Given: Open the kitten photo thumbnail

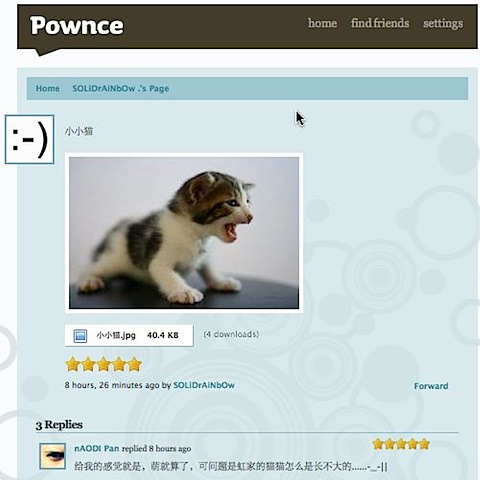Looking at the screenshot, I should 184,233.
